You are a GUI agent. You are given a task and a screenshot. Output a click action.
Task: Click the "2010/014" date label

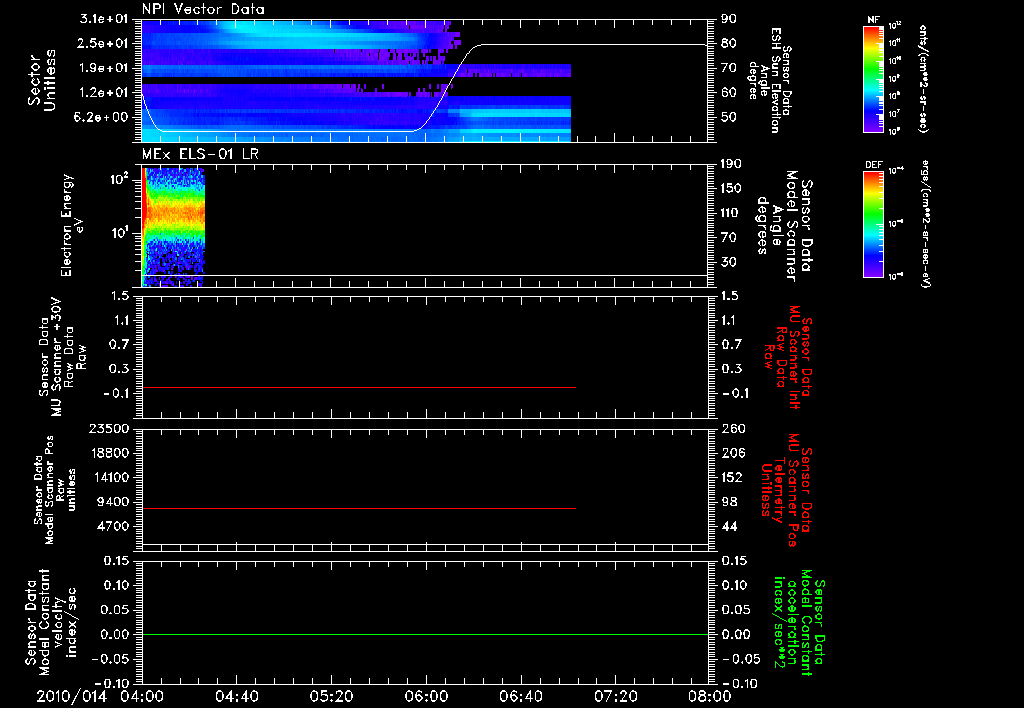click(71, 696)
